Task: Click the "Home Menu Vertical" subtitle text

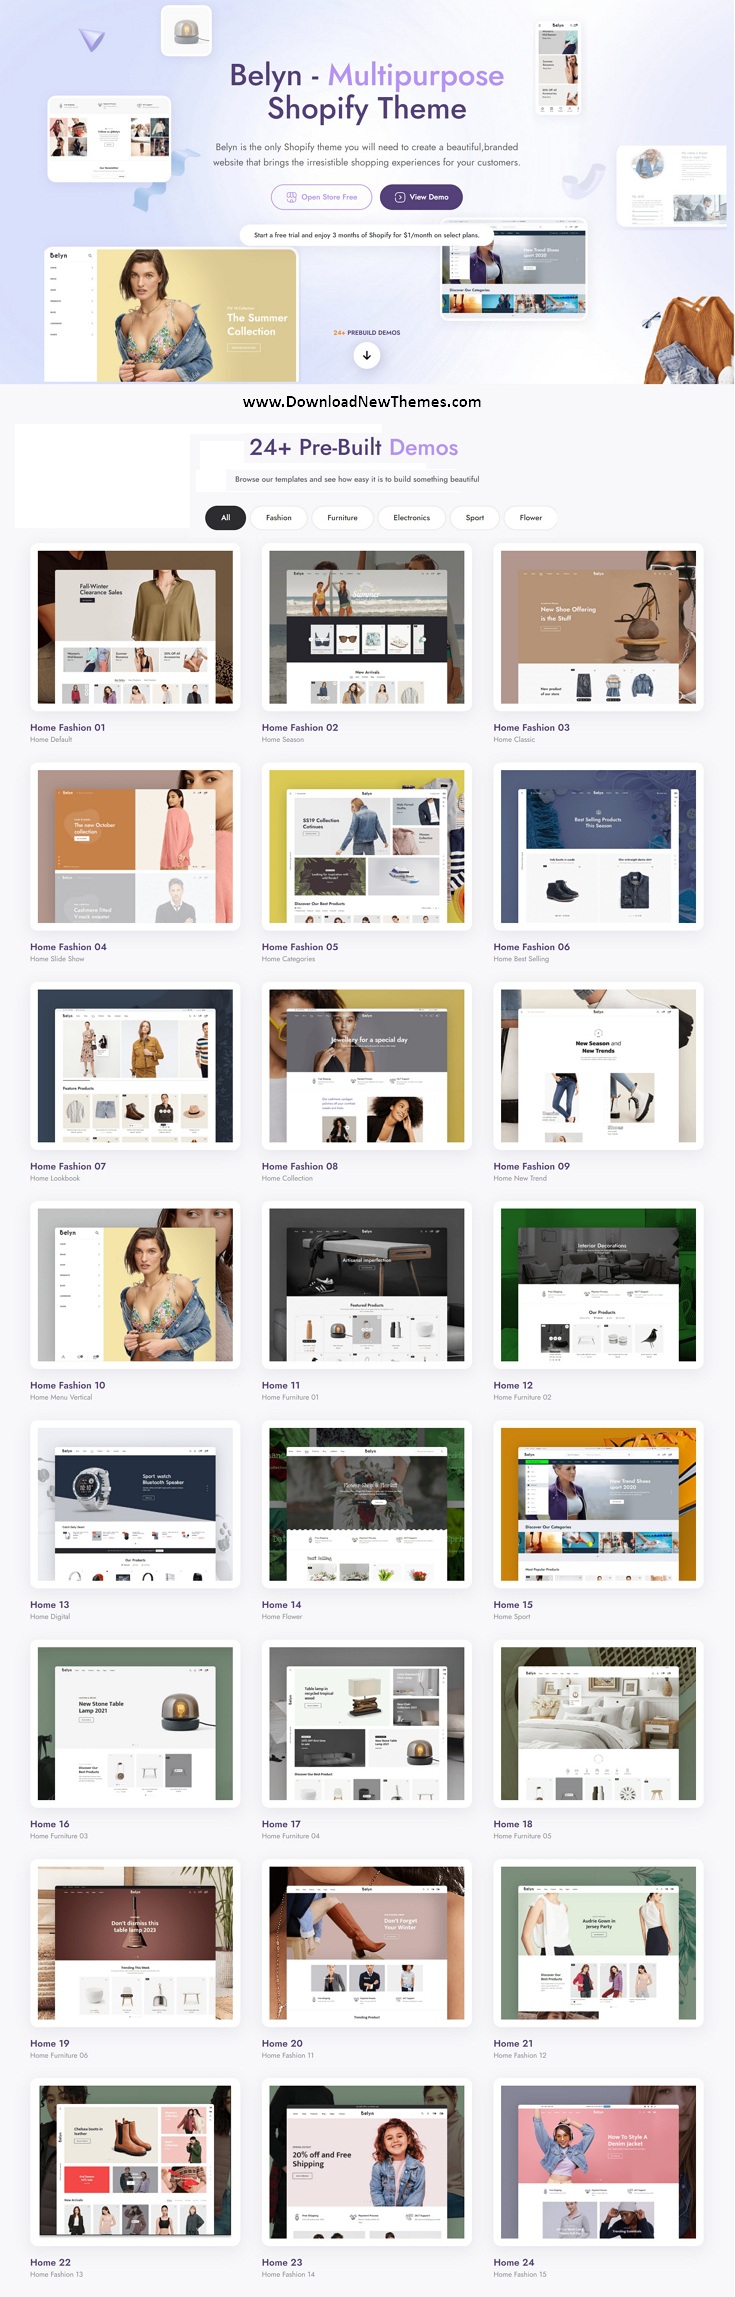Action: (61, 1398)
